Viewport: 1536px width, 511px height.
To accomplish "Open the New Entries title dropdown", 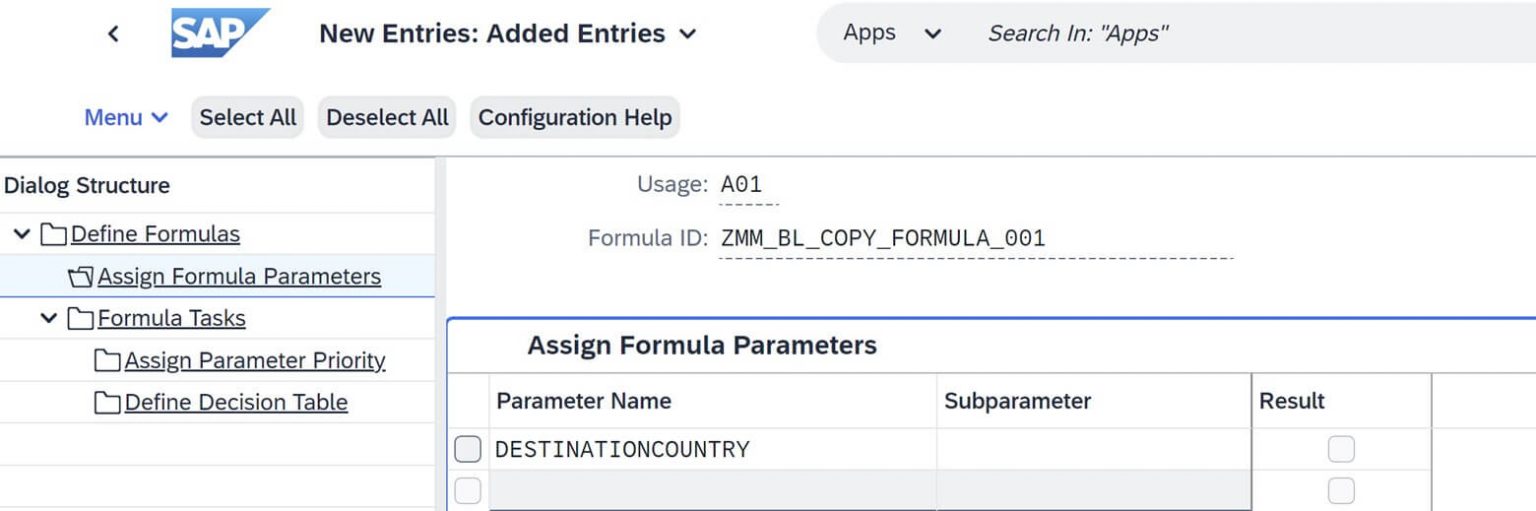I will (687, 34).
